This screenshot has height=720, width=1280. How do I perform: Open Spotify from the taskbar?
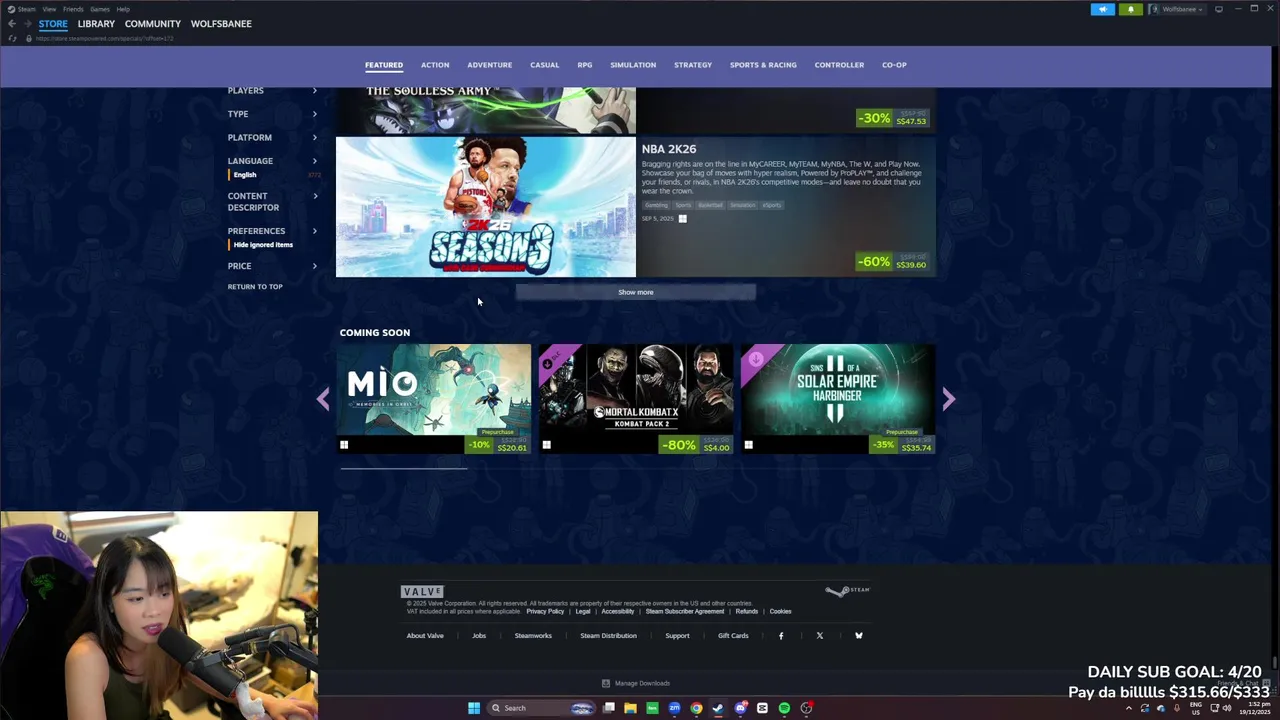[784, 708]
